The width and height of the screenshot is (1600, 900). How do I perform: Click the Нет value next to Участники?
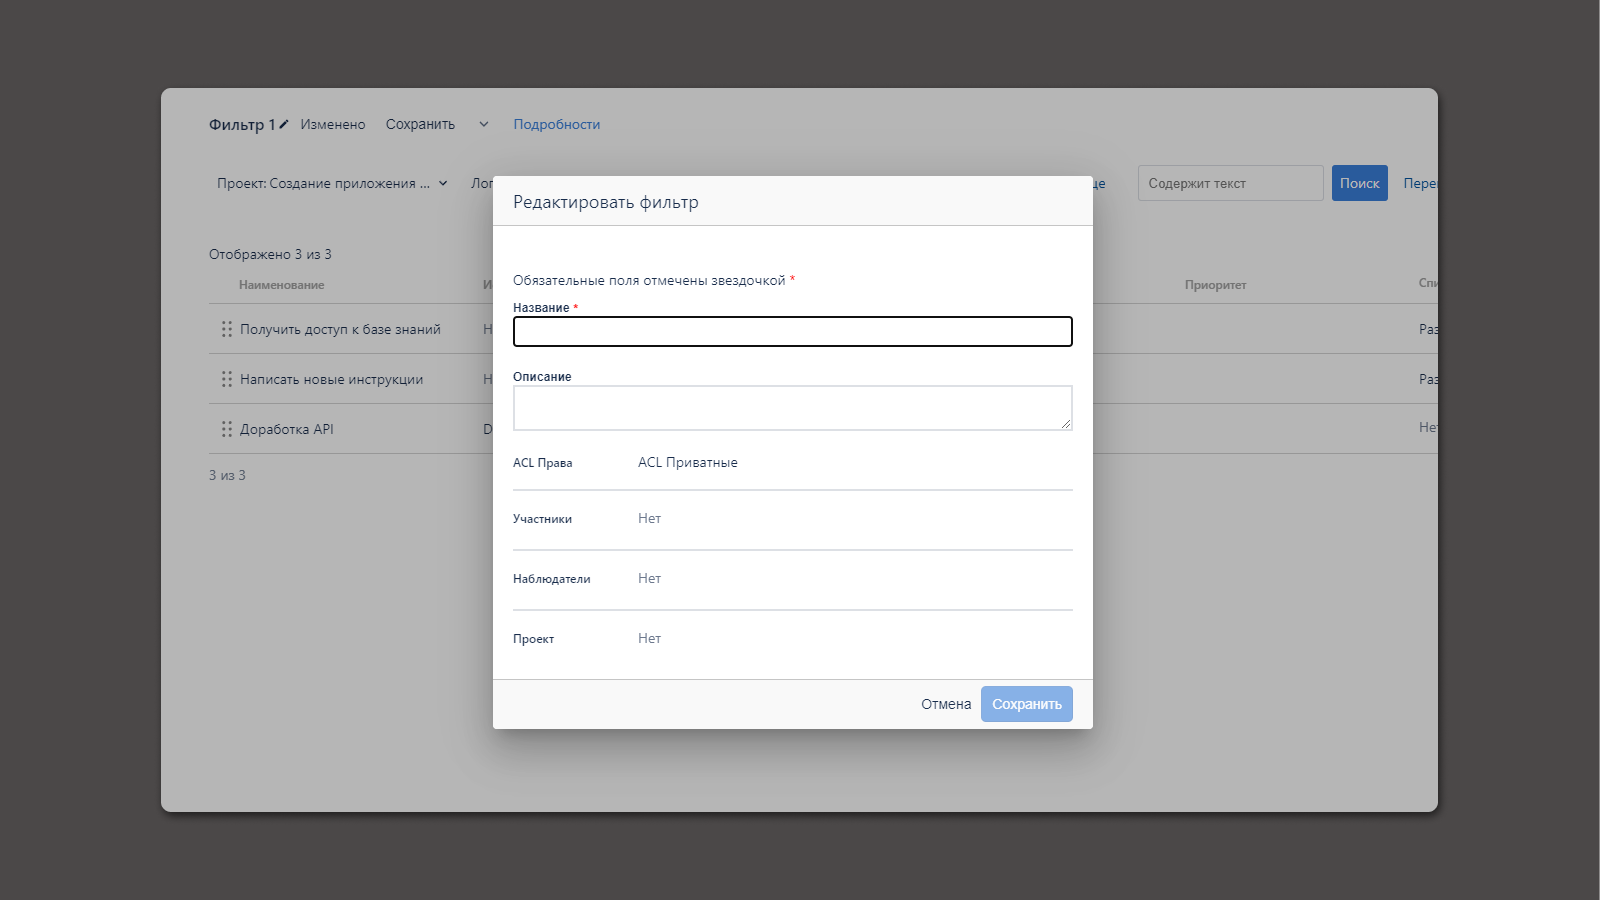[650, 518]
